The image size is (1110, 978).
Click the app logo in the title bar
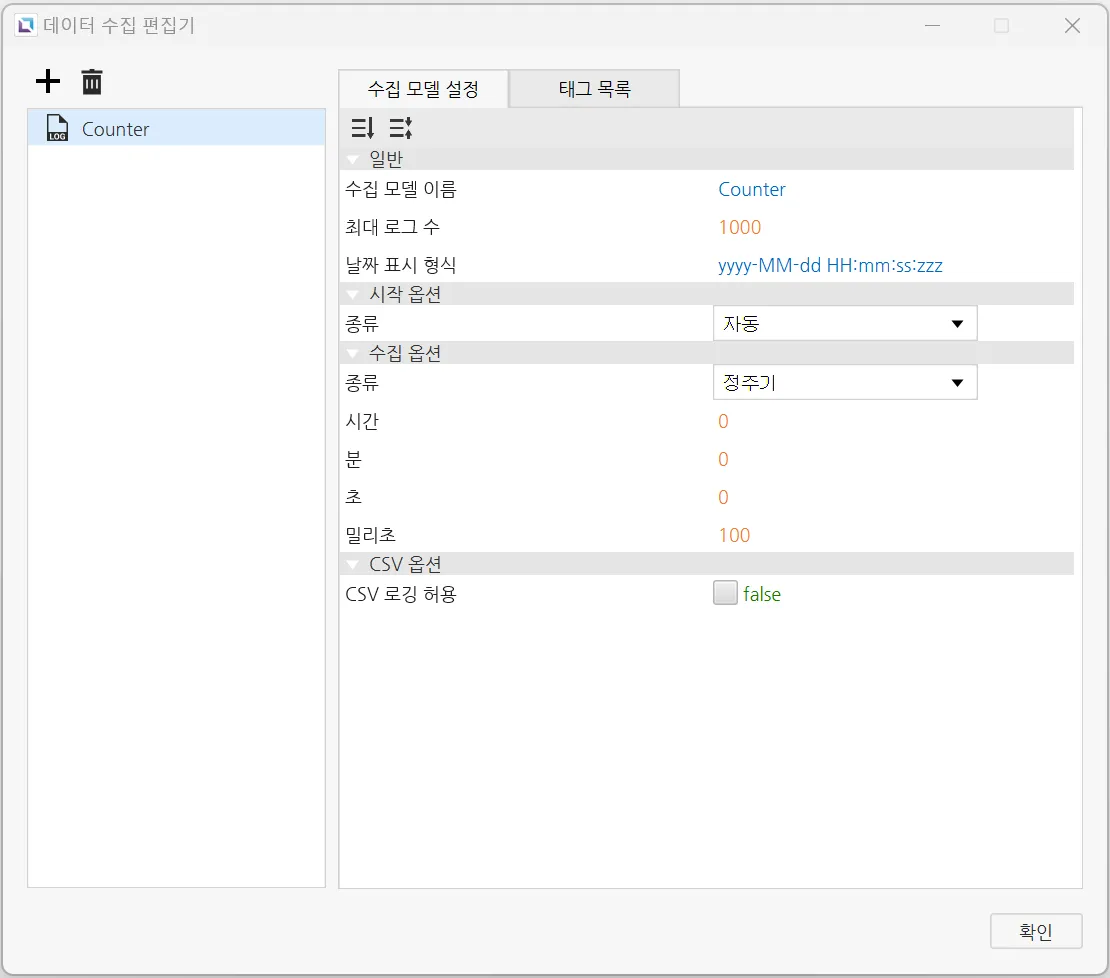coord(27,26)
